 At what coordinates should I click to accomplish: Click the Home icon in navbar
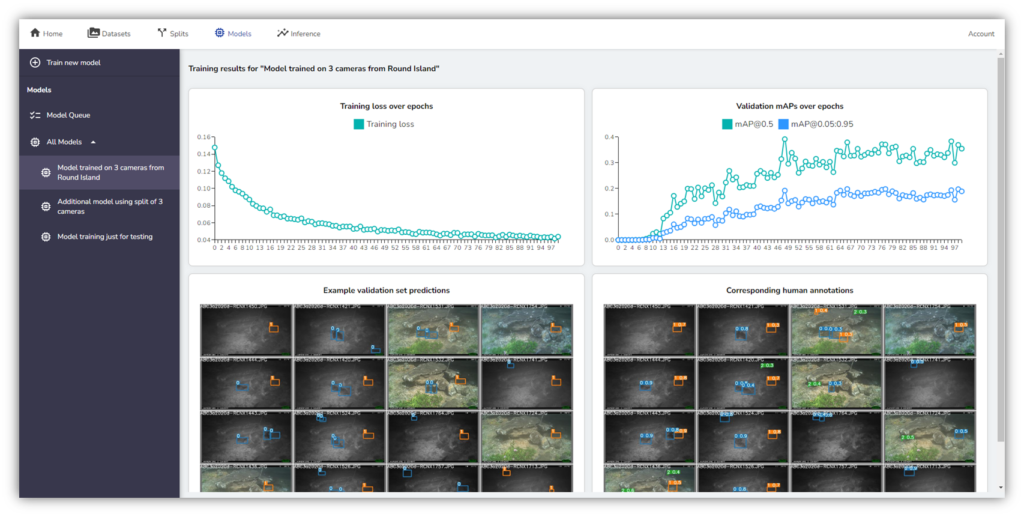point(35,33)
